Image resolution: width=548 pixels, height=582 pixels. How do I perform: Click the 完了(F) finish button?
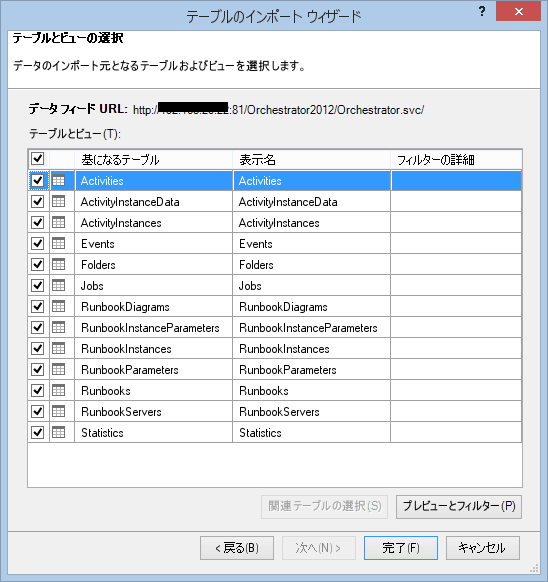pos(401,548)
